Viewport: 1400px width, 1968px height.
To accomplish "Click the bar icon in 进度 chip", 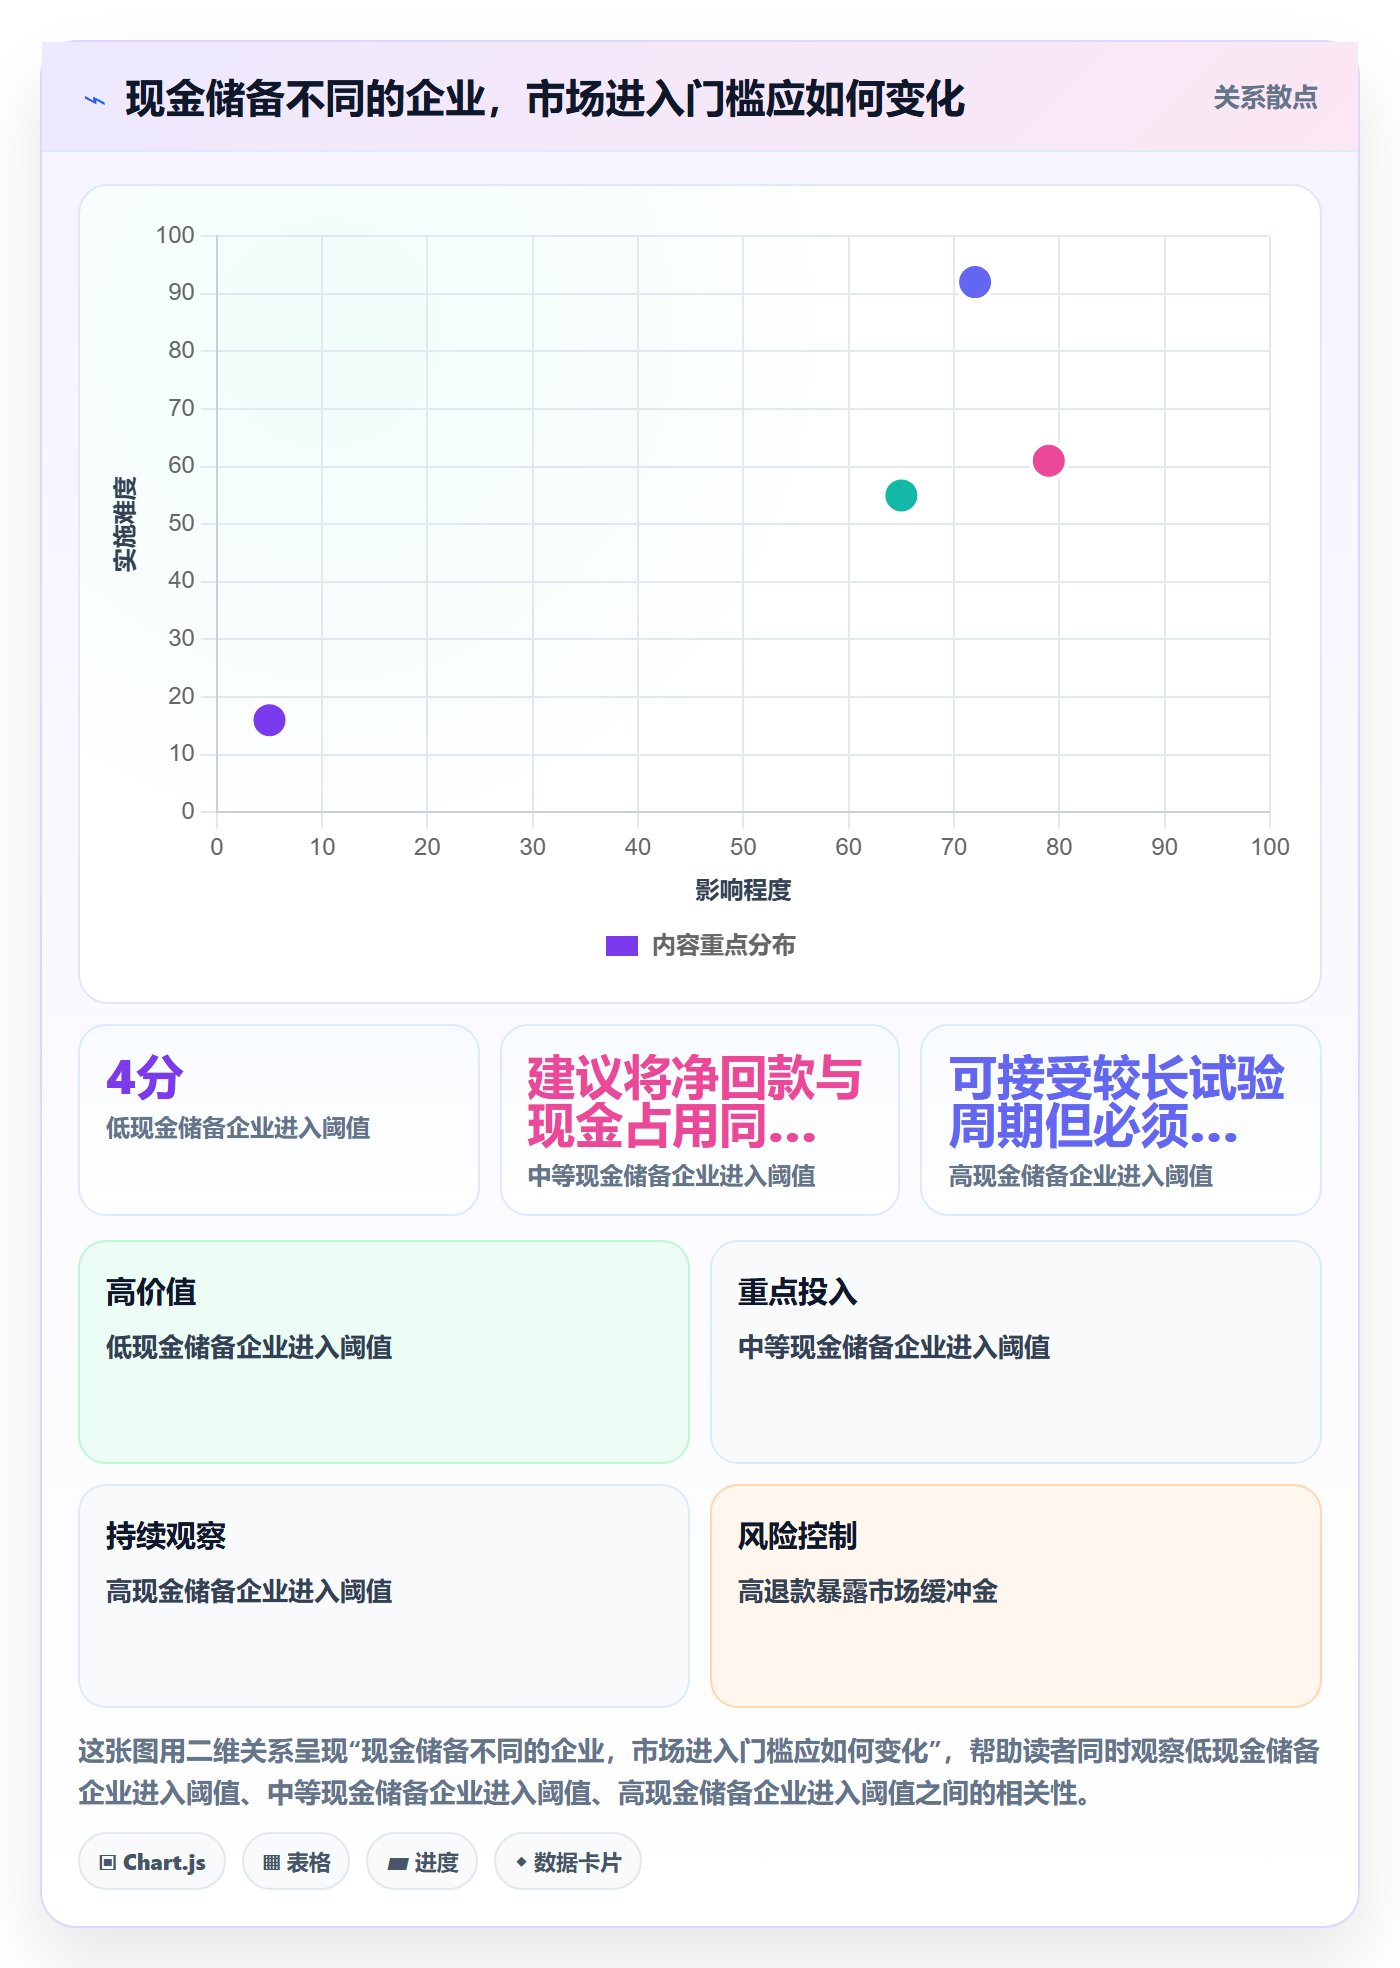I will point(398,1863).
